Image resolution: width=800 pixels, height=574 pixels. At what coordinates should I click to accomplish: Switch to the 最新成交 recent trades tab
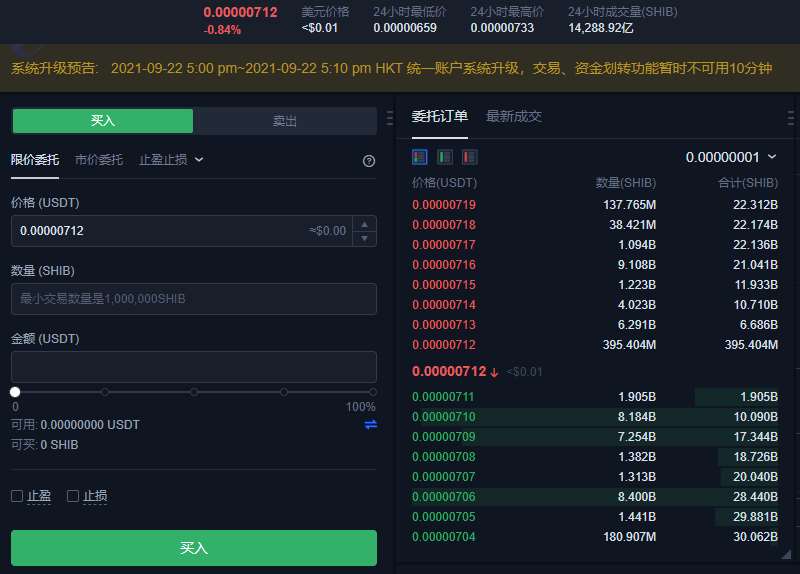click(514, 116)
